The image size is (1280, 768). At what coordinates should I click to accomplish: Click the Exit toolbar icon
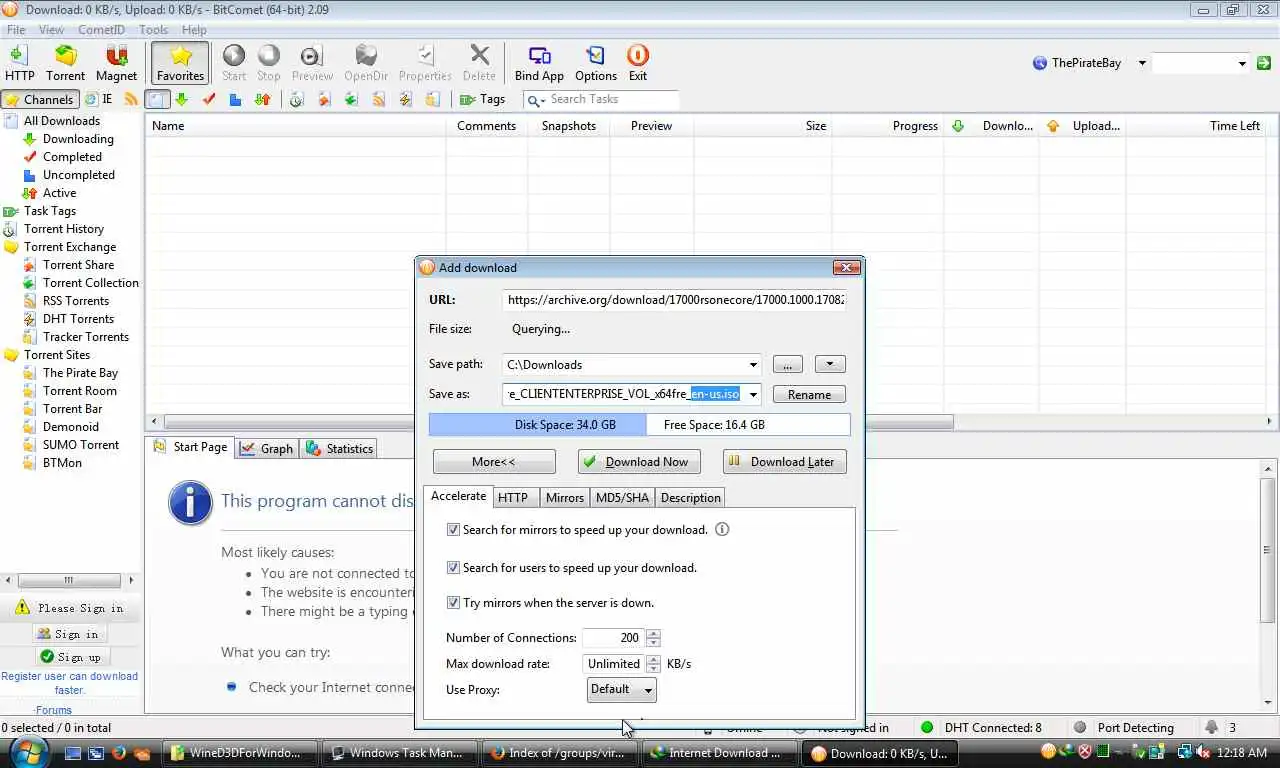(x=638, y=63)
